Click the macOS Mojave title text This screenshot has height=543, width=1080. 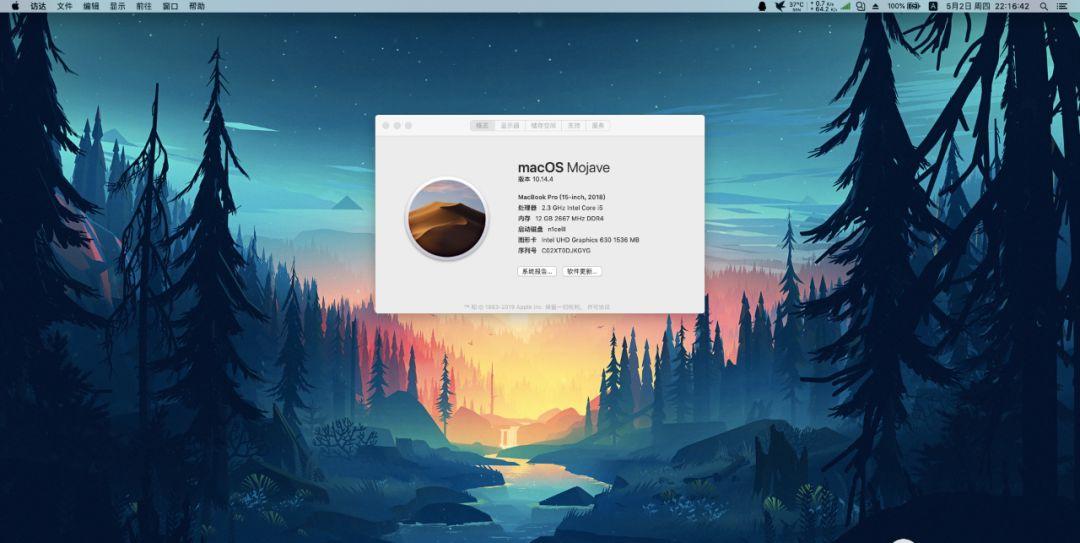(x=563, y=167)
